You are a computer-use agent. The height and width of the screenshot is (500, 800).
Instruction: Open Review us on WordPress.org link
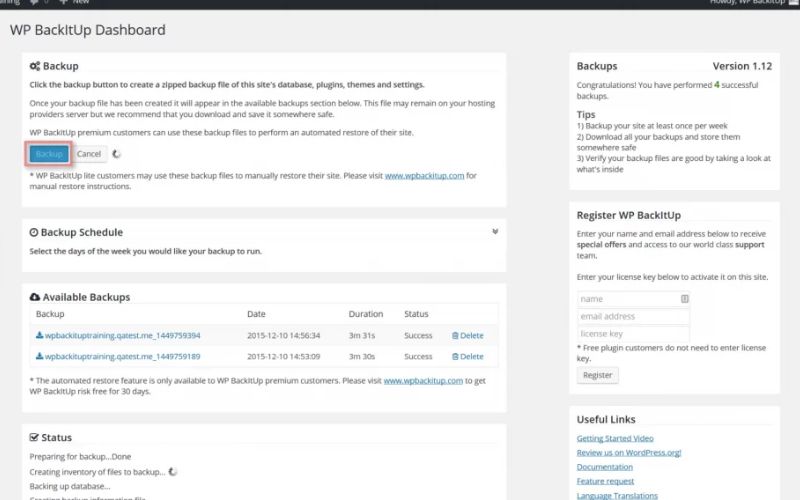click(629, 453)
